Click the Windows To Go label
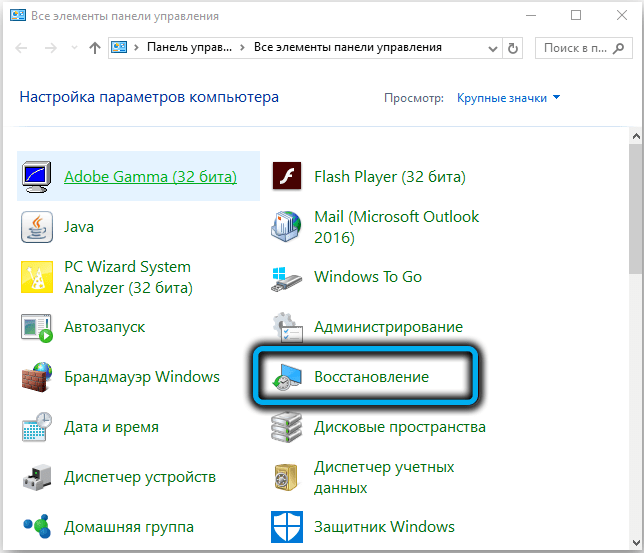Viewport: 644px width, 553px height. [x=368, y=276]
